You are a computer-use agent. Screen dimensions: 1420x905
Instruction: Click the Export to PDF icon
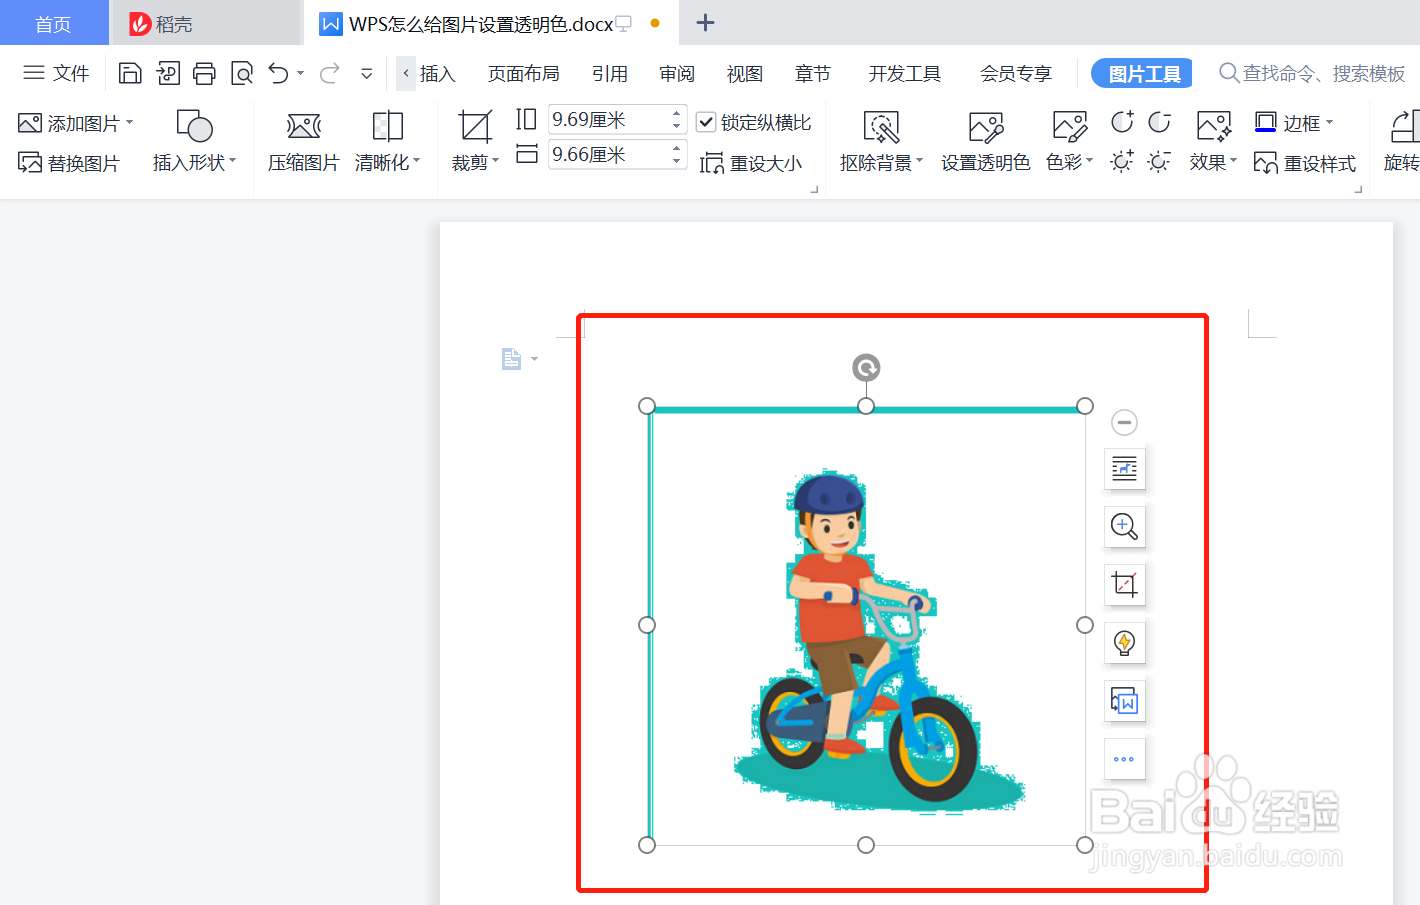(168, 73)
